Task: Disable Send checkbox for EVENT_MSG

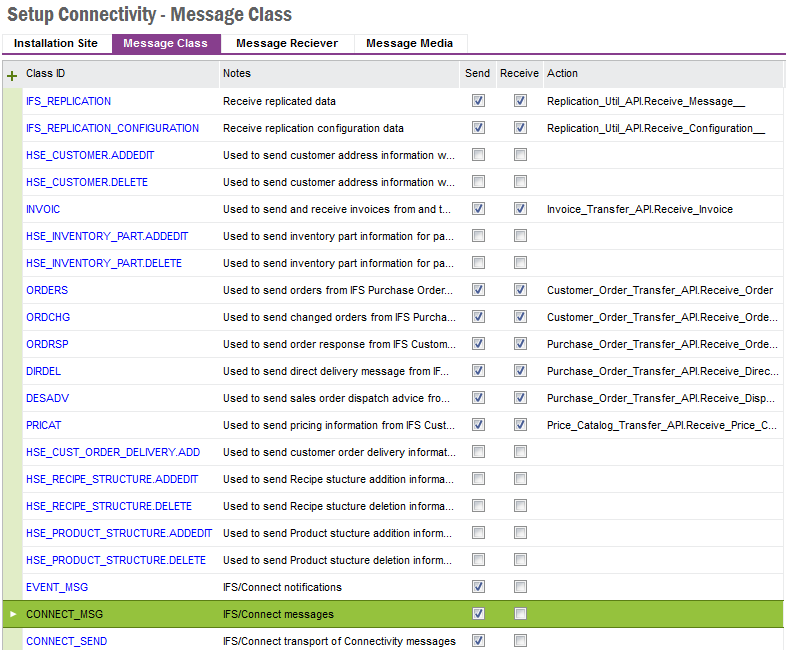Action: [x=478, y=587]
